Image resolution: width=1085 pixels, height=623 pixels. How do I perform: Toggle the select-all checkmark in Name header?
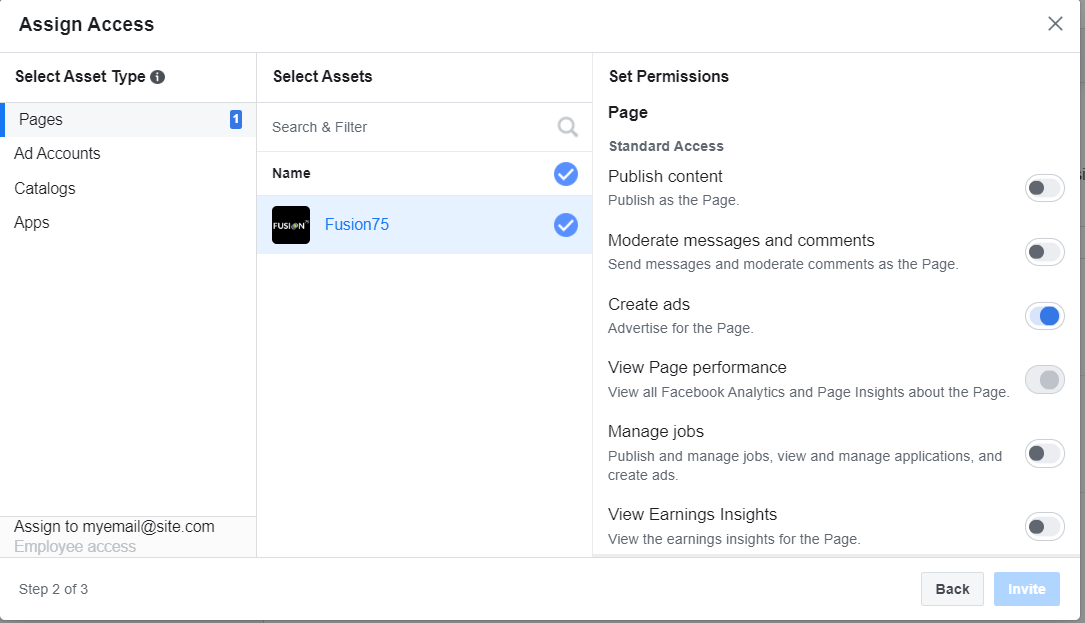566,174
